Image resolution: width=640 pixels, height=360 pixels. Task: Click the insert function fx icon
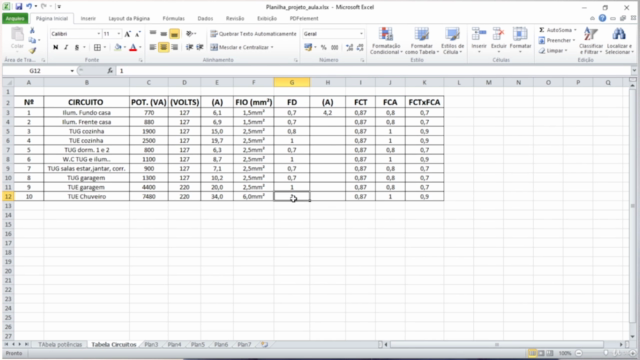click(110, 71)
